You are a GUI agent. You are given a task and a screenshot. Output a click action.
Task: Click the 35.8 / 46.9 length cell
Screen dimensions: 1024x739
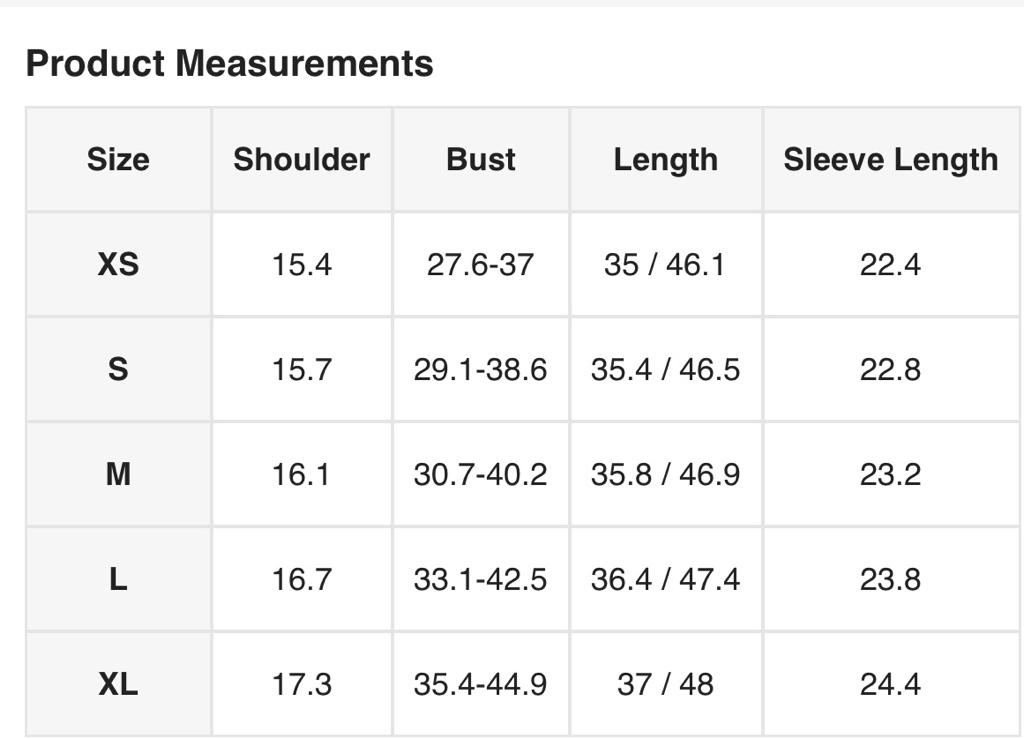(665, 474)
